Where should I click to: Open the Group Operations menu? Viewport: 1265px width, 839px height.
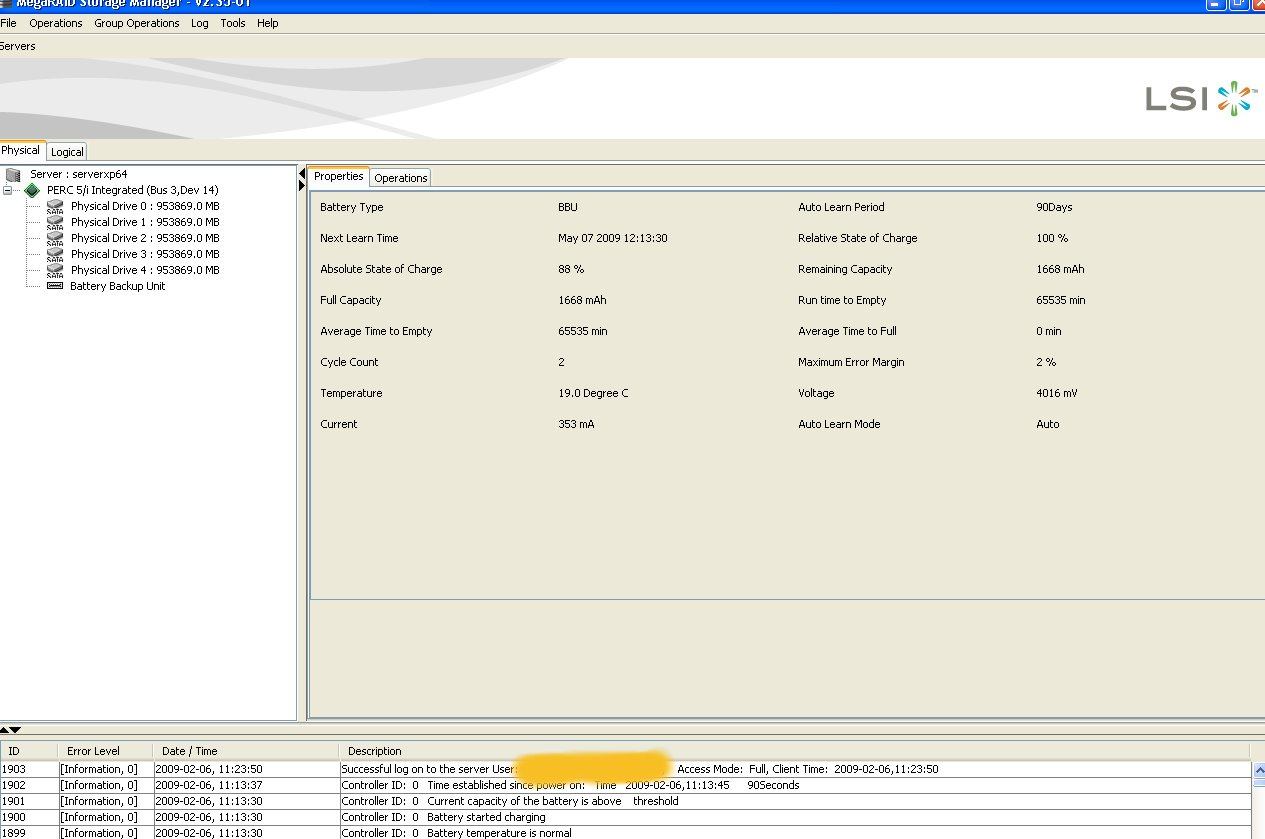pos(137,23)
